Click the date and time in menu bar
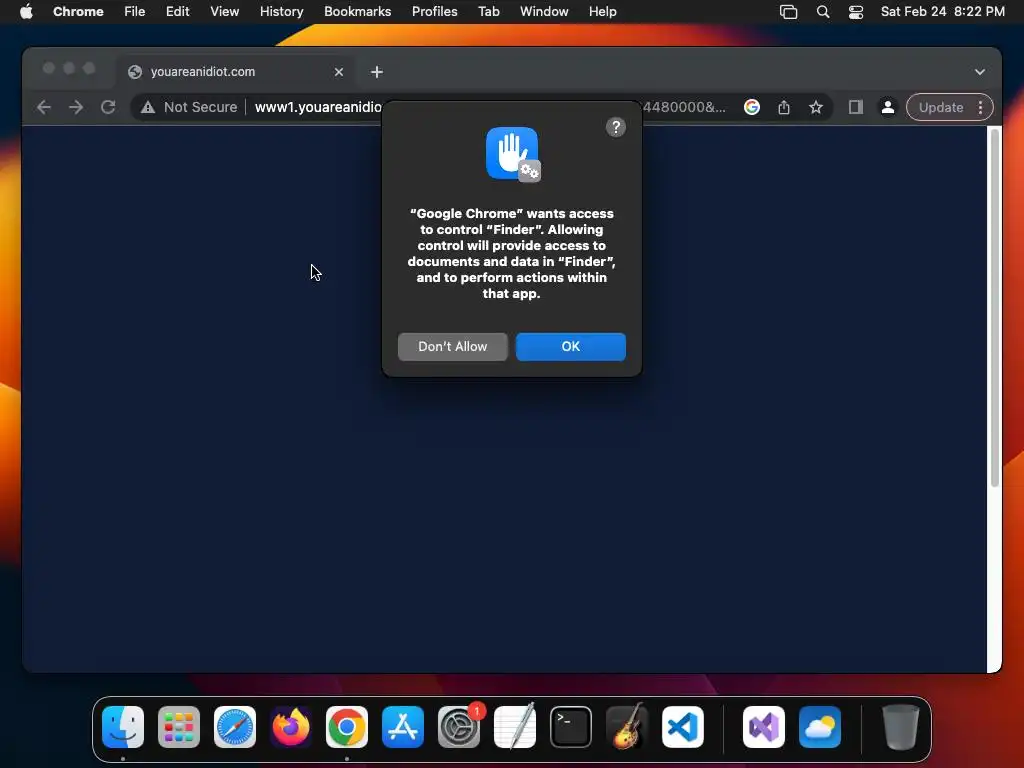 (942, 12)
